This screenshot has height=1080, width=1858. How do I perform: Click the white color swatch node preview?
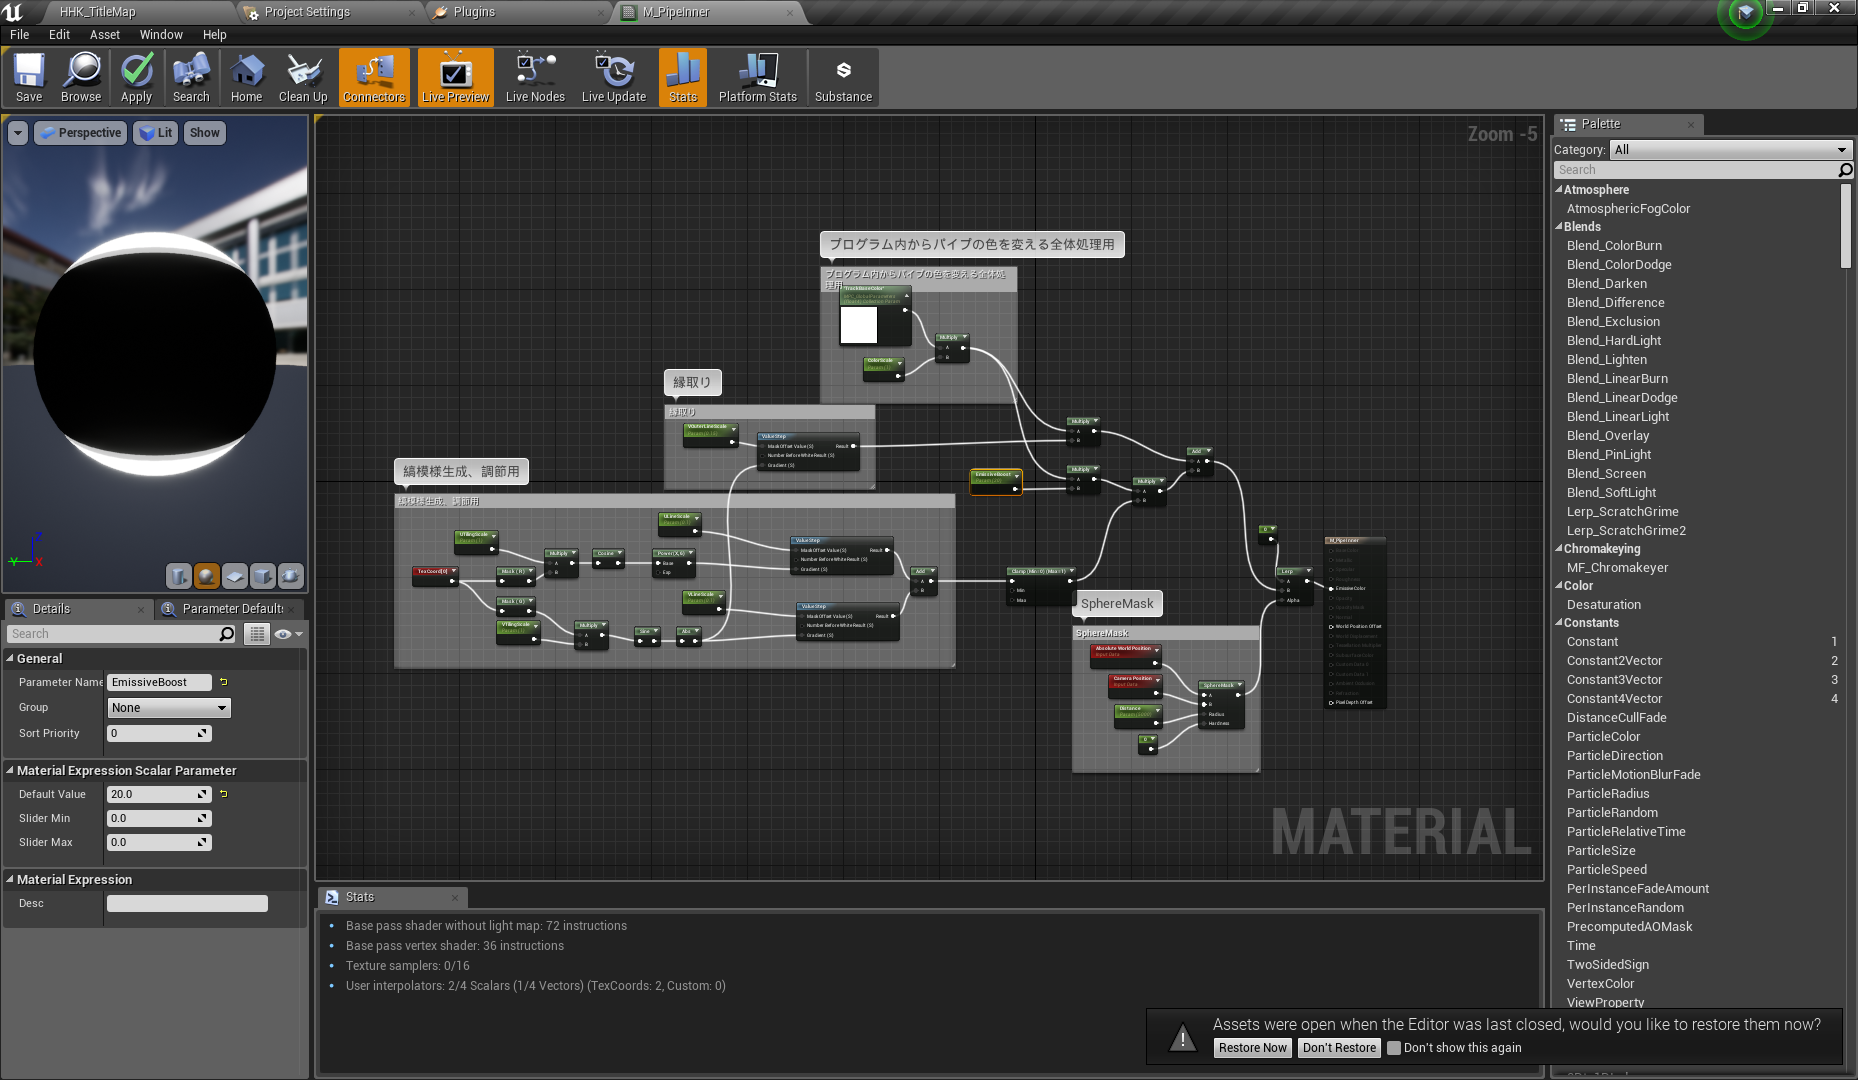[858, 325]
